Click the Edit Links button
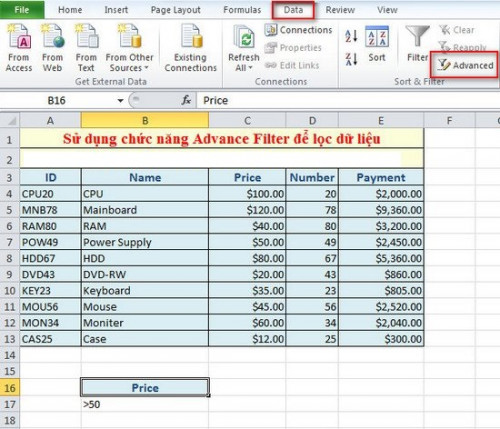500x429 pixels. [292, 65]
